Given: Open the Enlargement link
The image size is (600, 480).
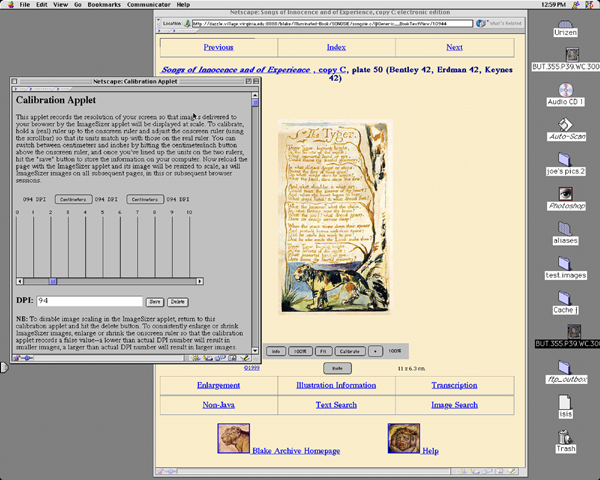Looking at the screenshot, I should 218,385.
